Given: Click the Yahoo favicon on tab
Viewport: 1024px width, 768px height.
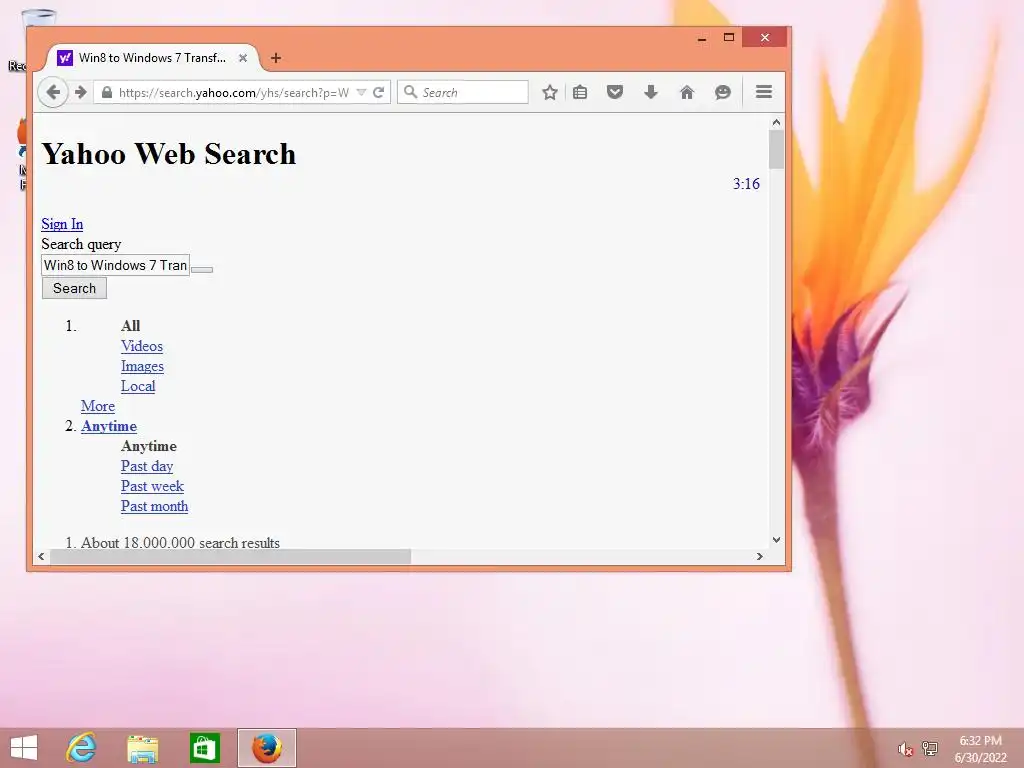Looking at the screenshot, I should (x=65, y=58).
